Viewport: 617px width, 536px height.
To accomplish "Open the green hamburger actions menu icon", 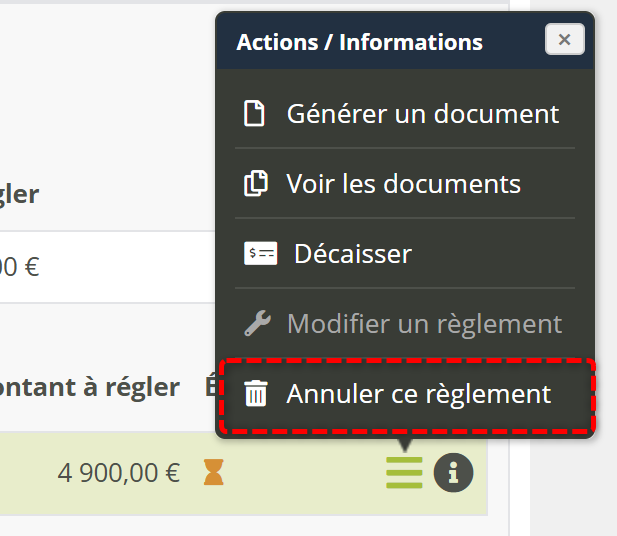I will pyautogui.click(x=405, y=472).
